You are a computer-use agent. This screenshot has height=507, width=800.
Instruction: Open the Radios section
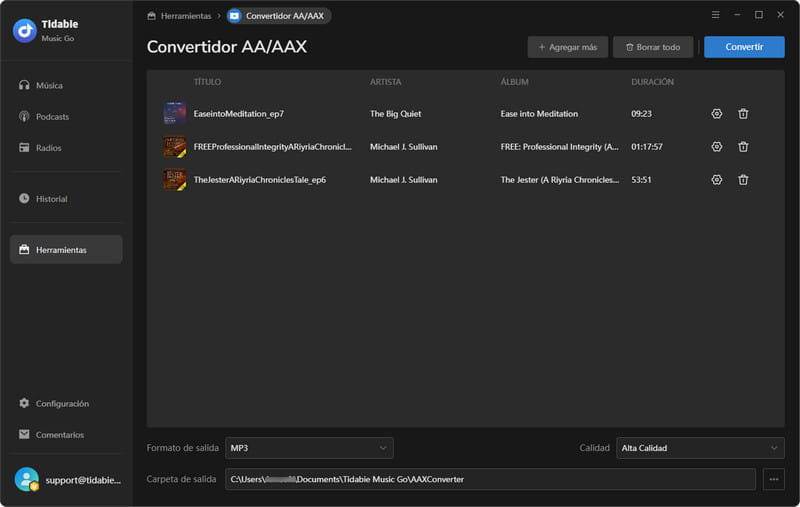coord(66,147)
